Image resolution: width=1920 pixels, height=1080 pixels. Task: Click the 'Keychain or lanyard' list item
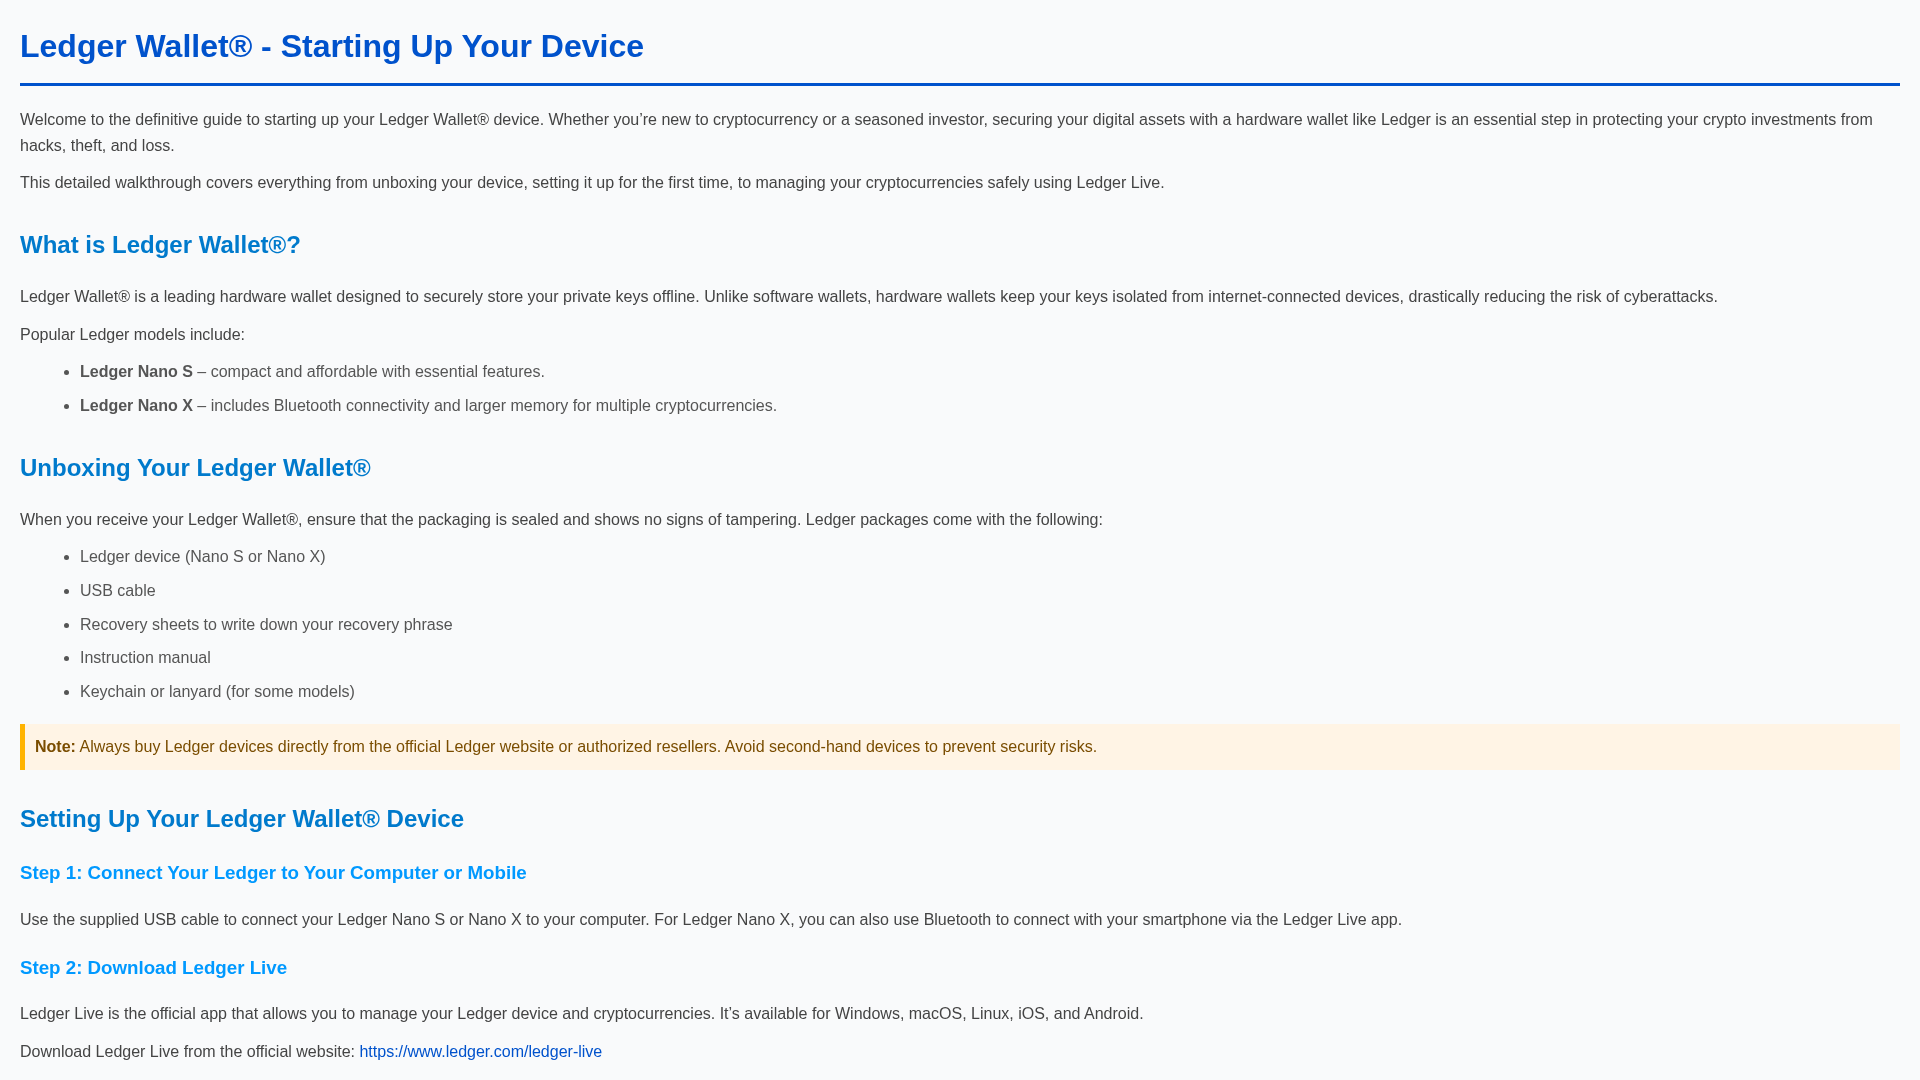point(217,691)
